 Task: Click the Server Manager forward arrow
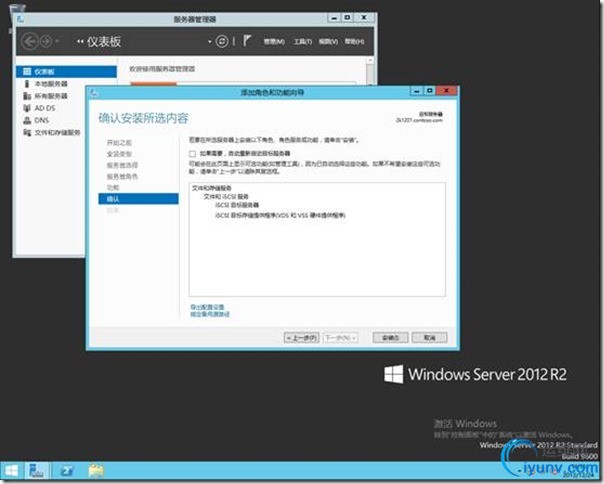pyautogui.click(x=46, y=41)
